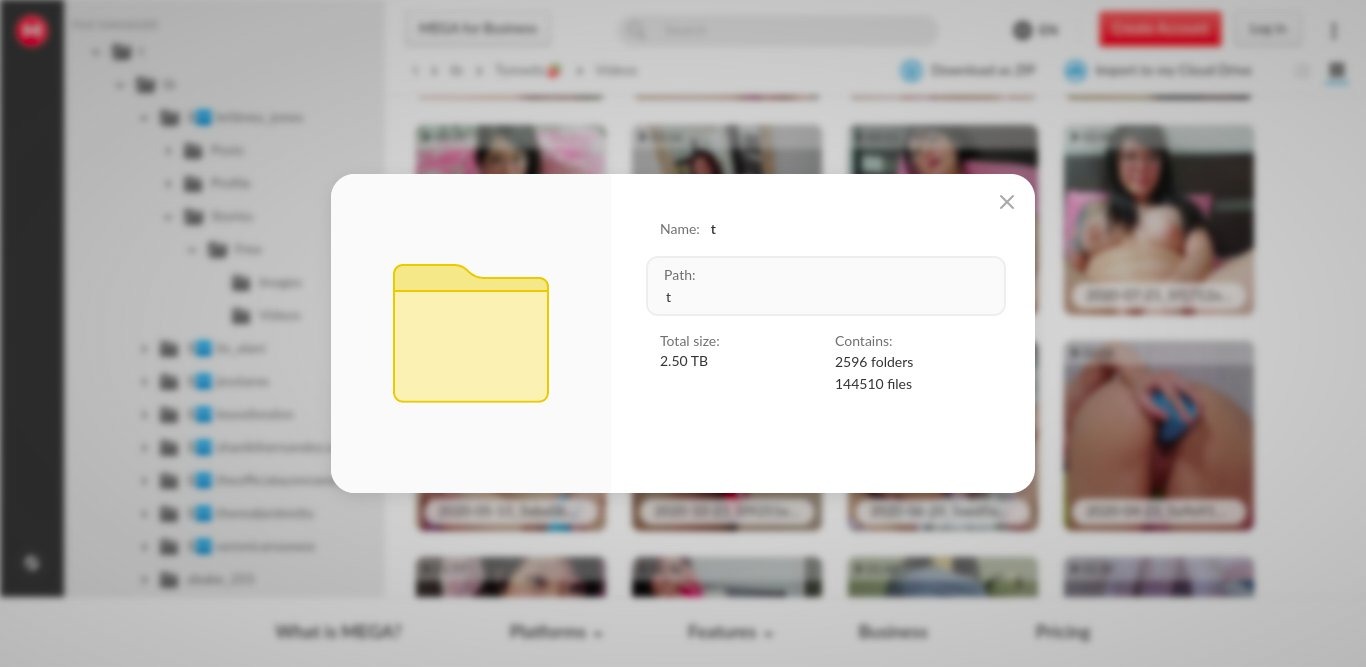Click Import to my Cloud Drive
This screenshot has height=667, width=1366.
(x=1160, y=71)
